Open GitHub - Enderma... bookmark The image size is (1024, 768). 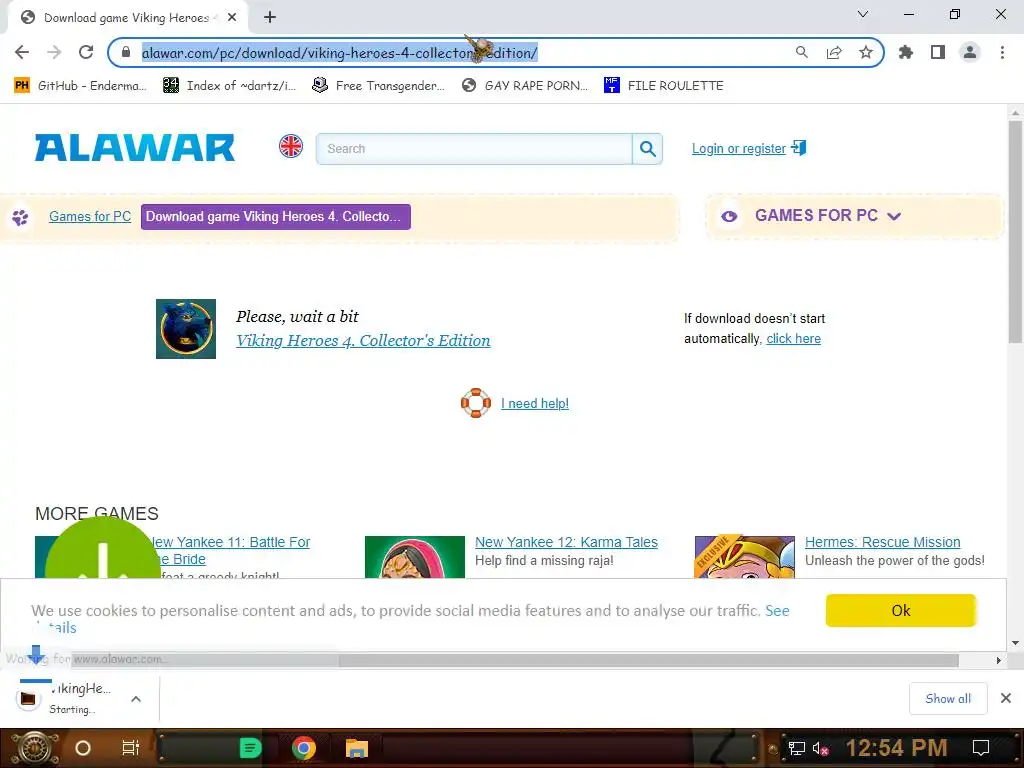coord(80,86)
